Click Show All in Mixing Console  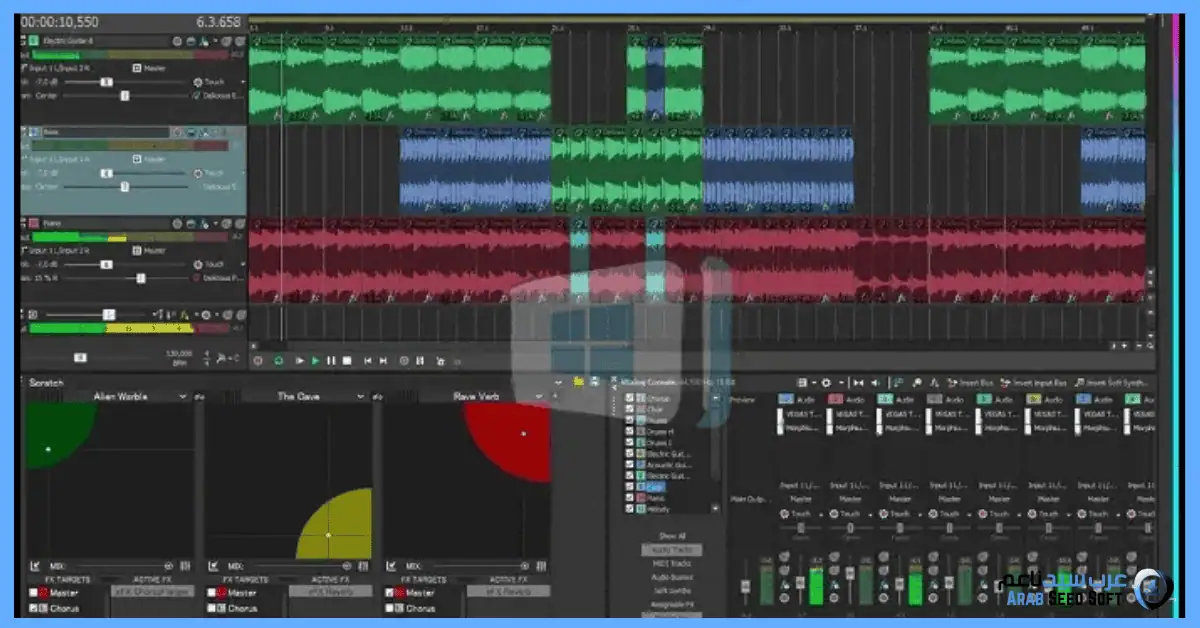(672, 537)
